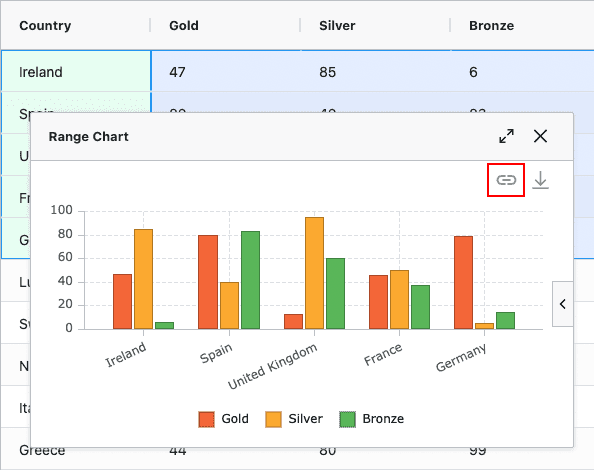Select Ireland's Gold value 47
Screen dimensions: 594x470
pos(226,71)
